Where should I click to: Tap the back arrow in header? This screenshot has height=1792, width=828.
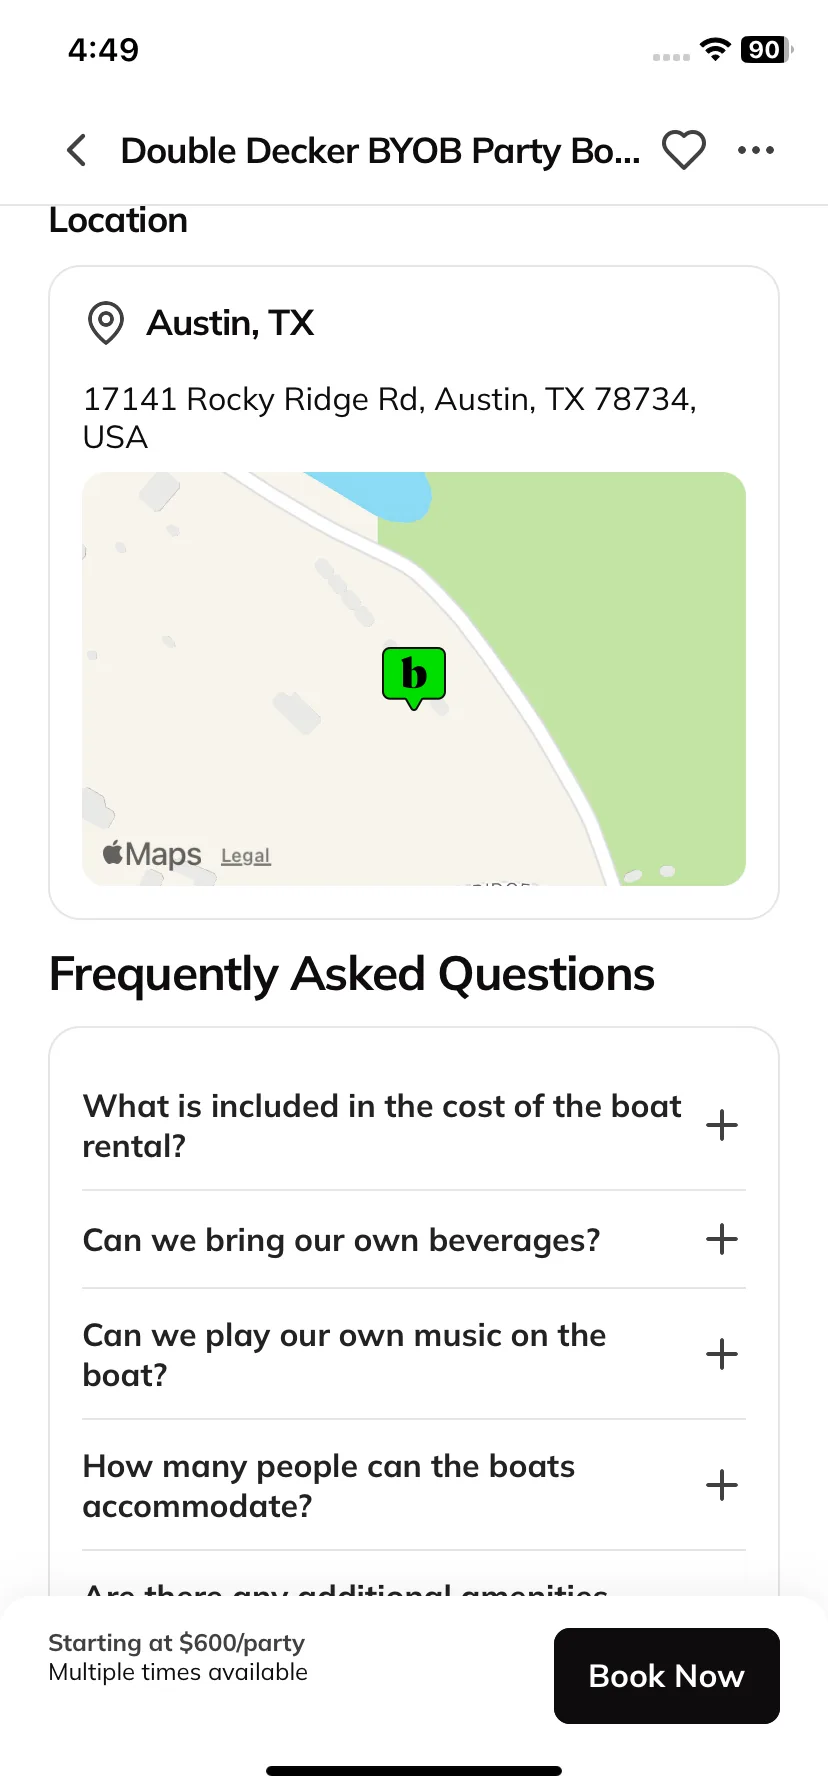pyautogui.click(x=76, y=150)
